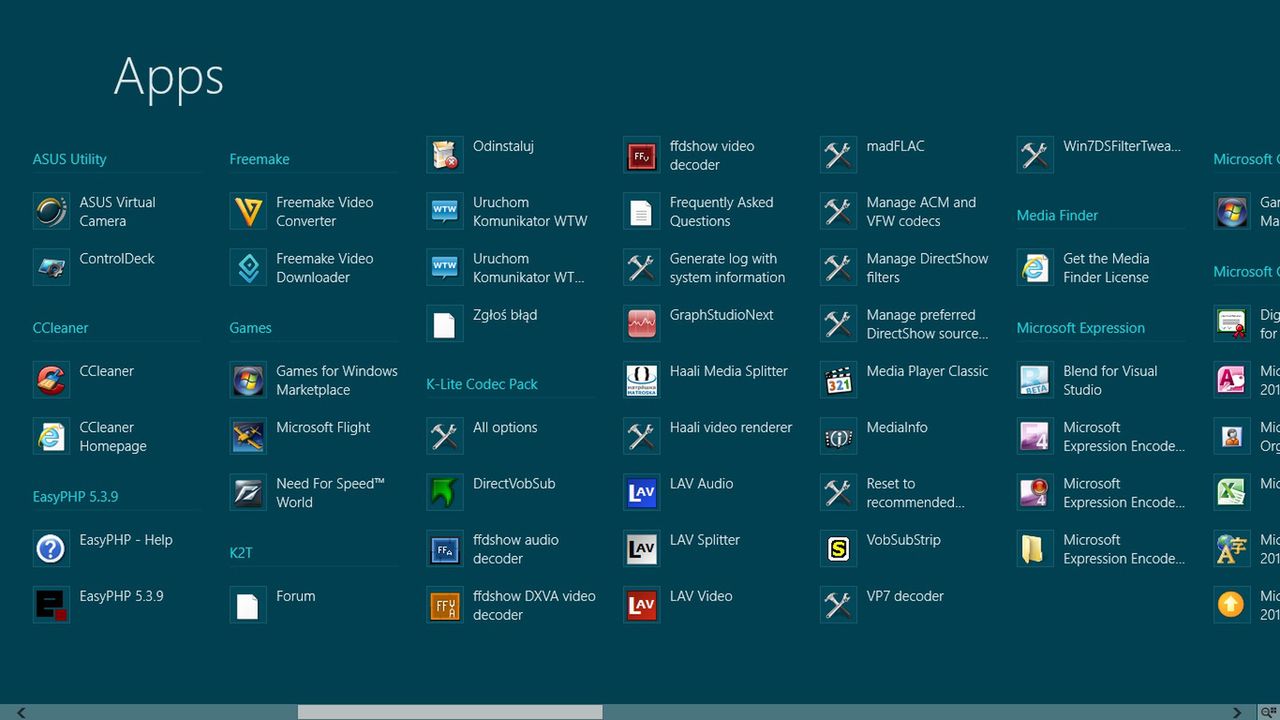
Task: Open CCleaner Homepage Internet Explorer icon
Action: click(x=51, y=436)
